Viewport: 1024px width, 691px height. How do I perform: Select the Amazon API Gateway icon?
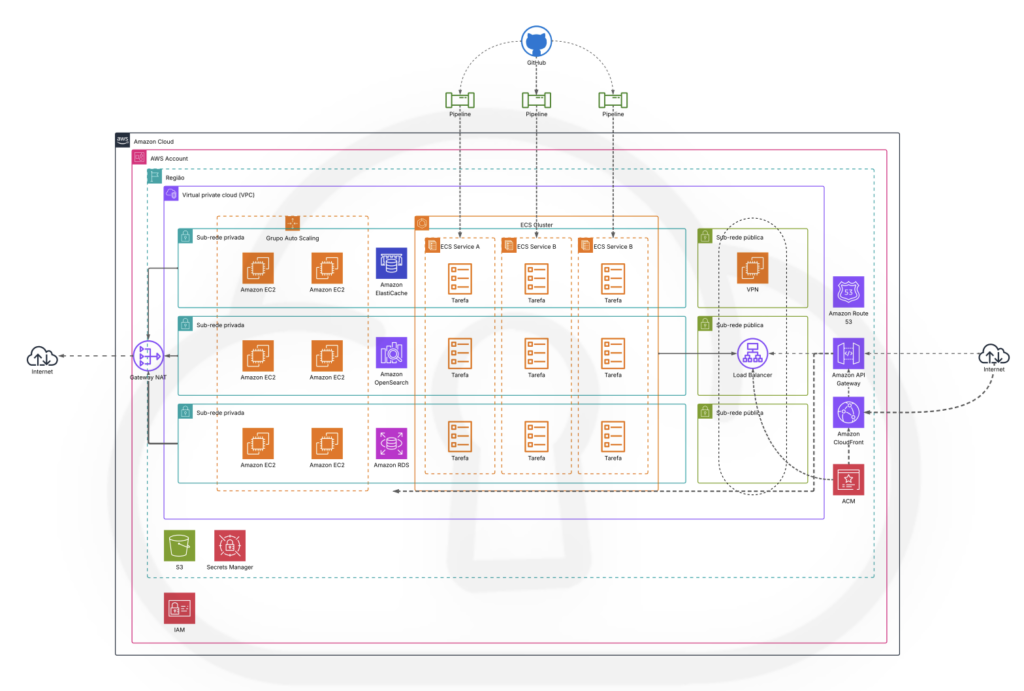848,353
